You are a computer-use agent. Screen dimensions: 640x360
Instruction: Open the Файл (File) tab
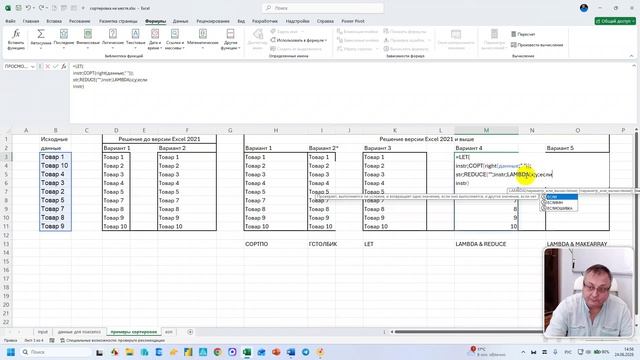[x=10, y=21]
